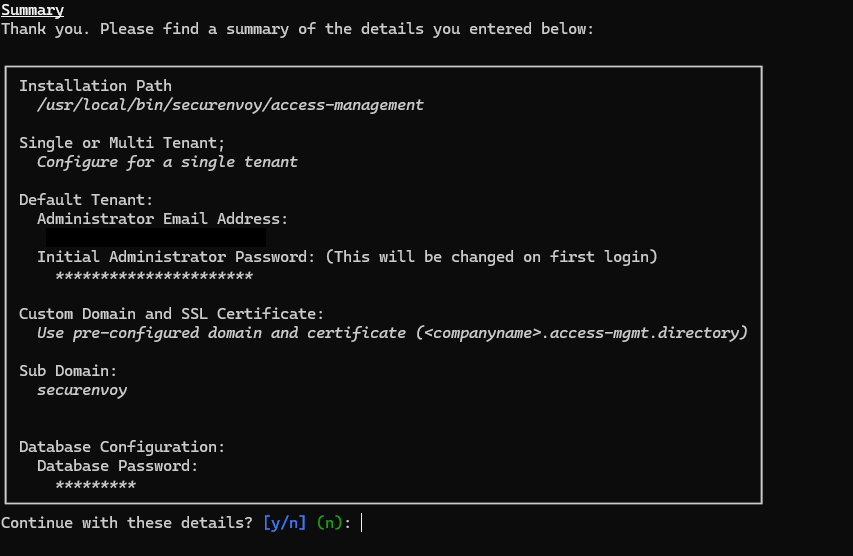Click the prompt cursor after 'Continue with these details?'
Screen dimensions: 853x556
click(x=361, y=523)
